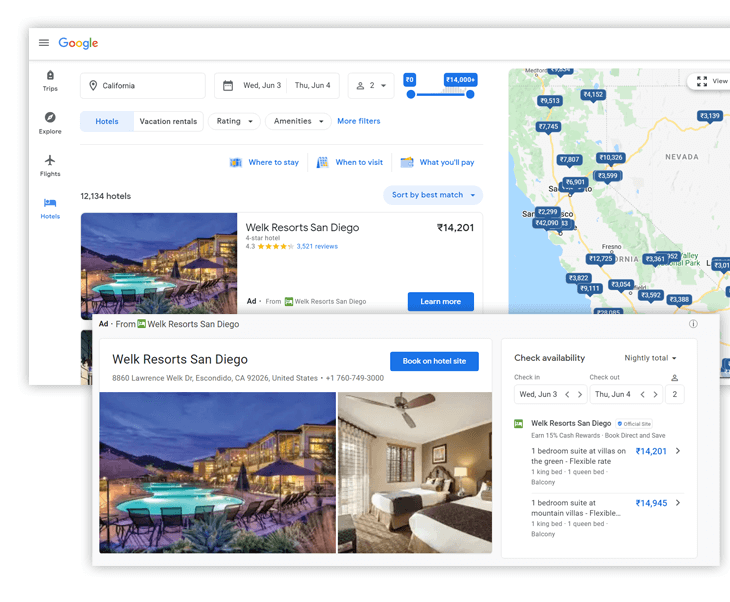
Task: Click the minimum price slider handle
Action: tap(411, 95)
